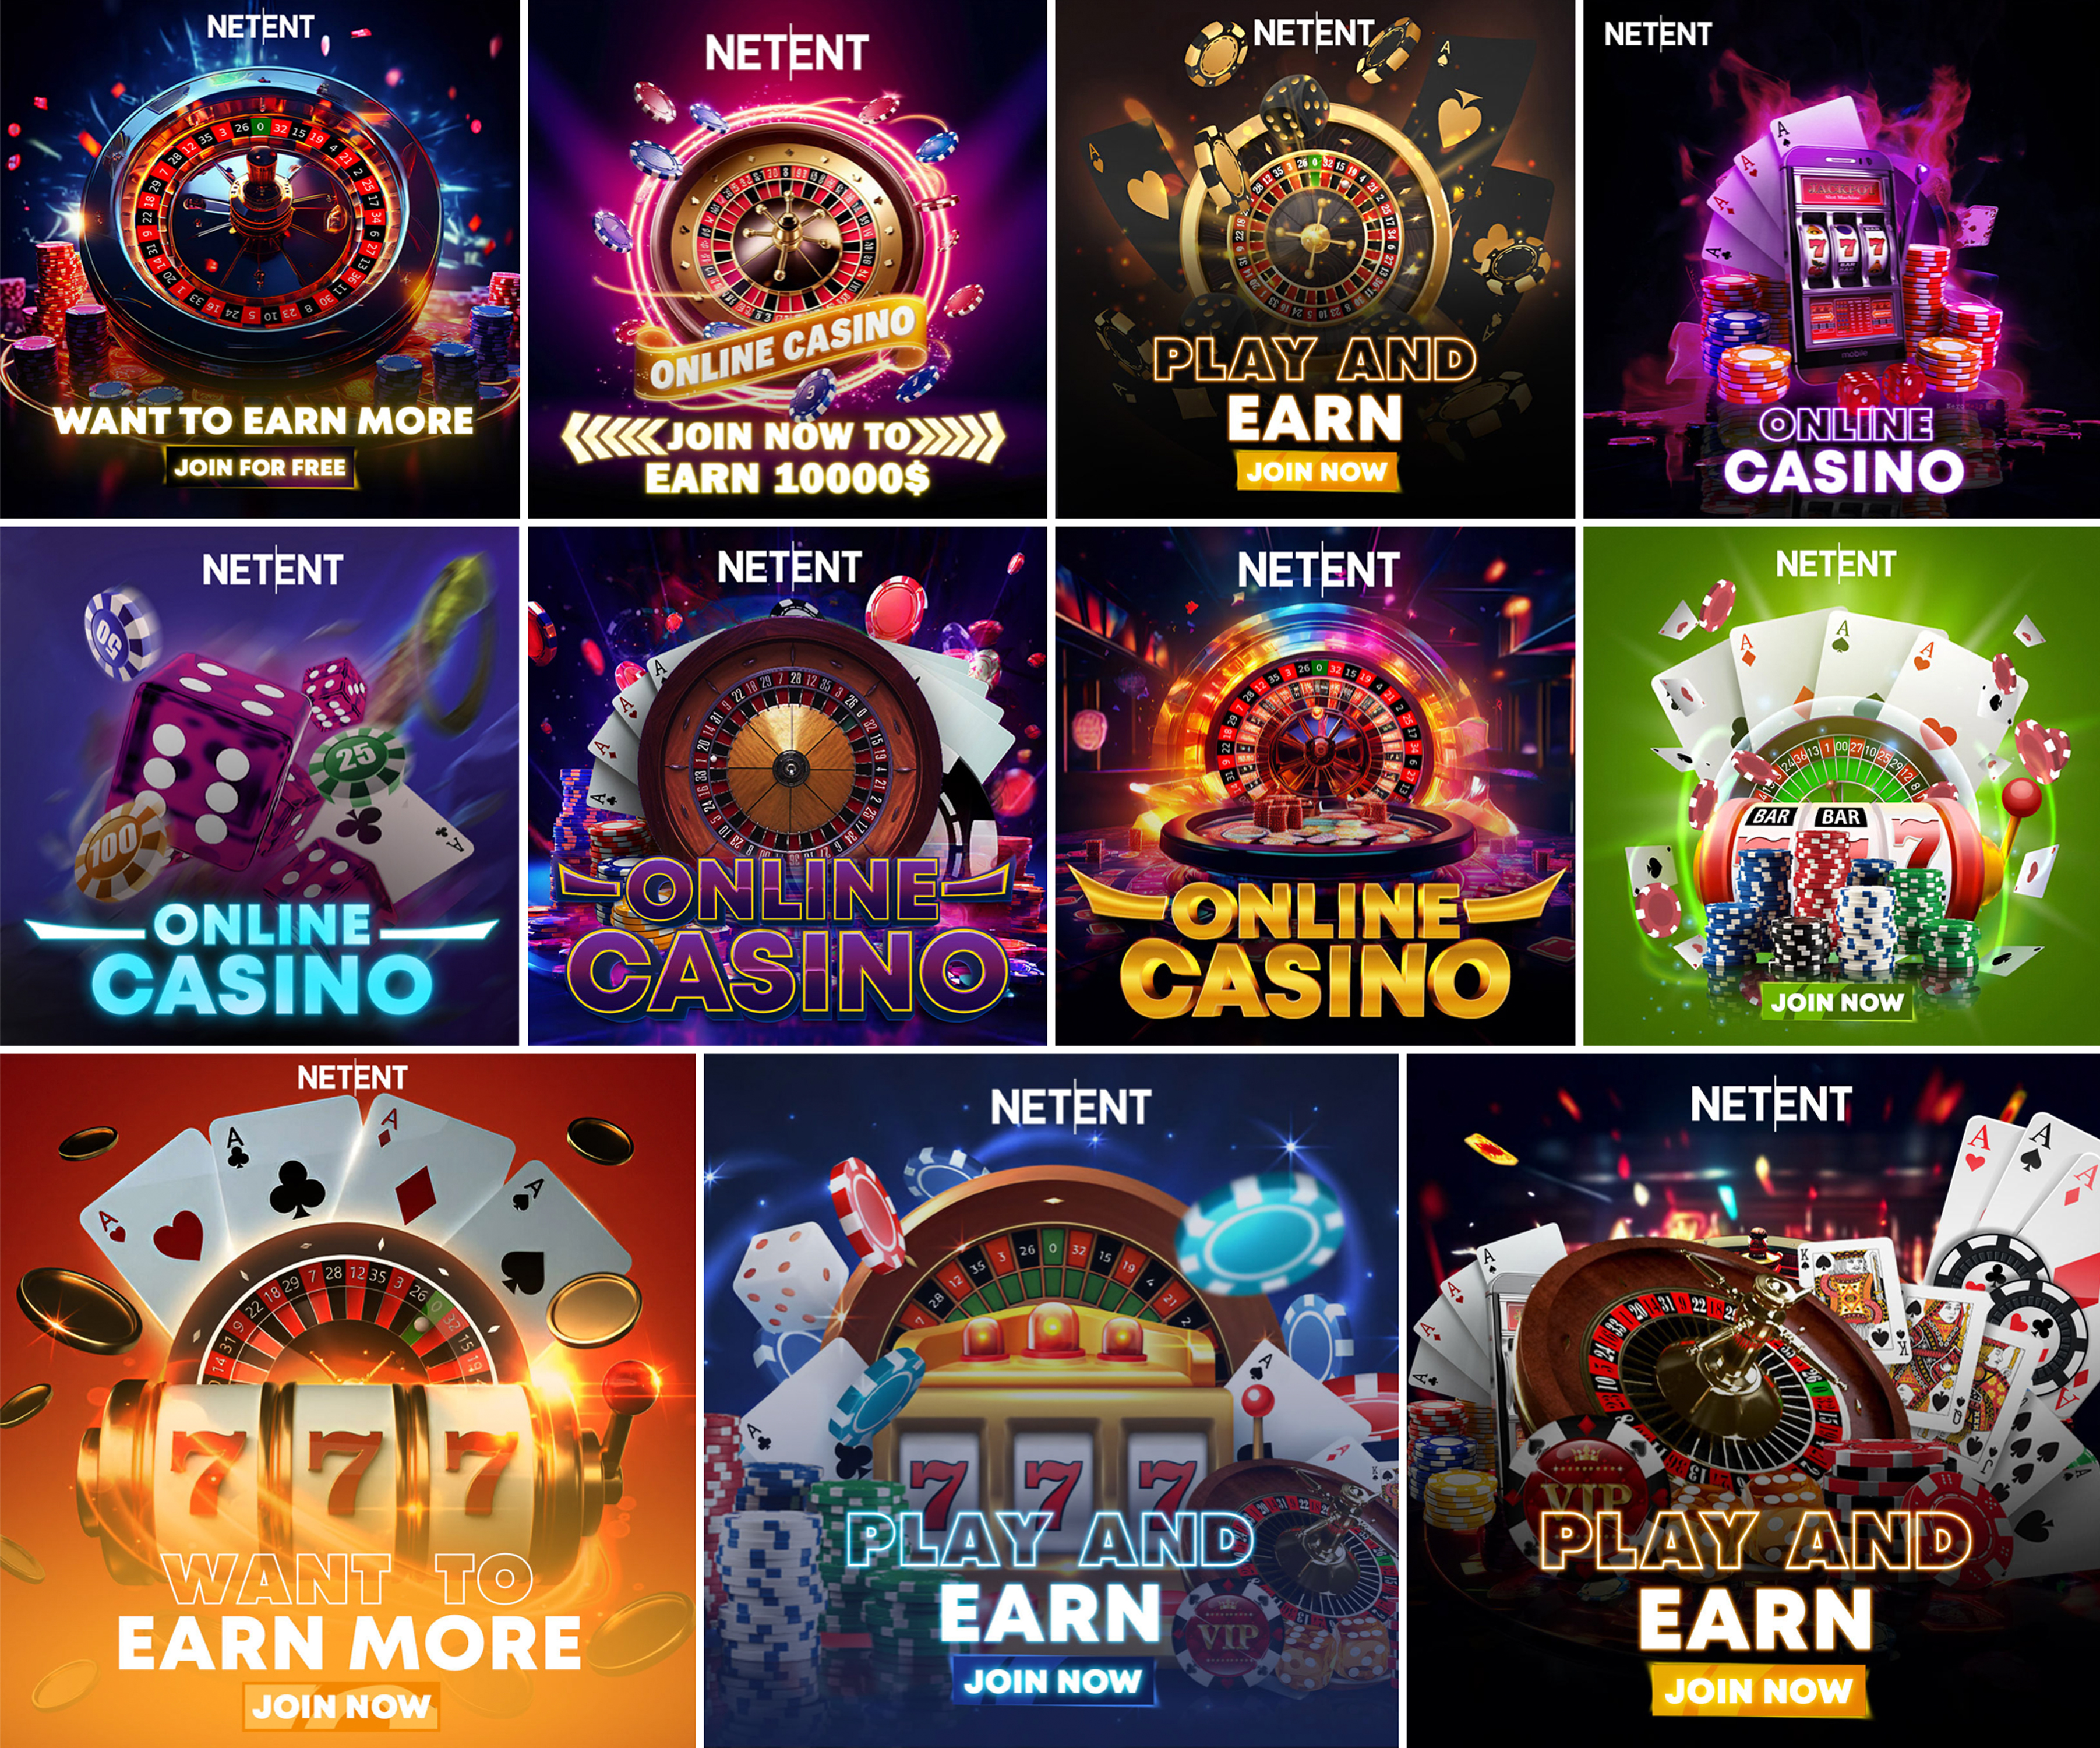Click the JOIN FOR FREE button
This screenshot has height=1748, width=2100.
tap(260, 467)
